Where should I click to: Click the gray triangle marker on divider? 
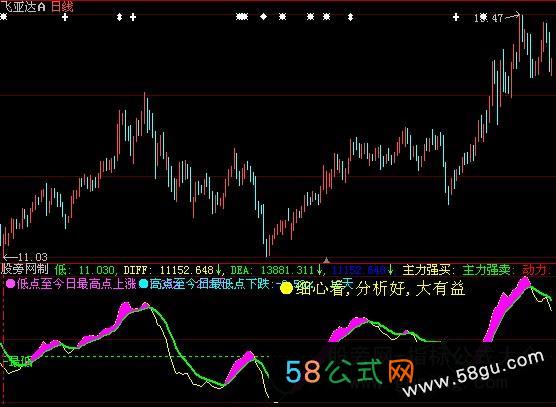pyautogui.click(x=326, y=260)
